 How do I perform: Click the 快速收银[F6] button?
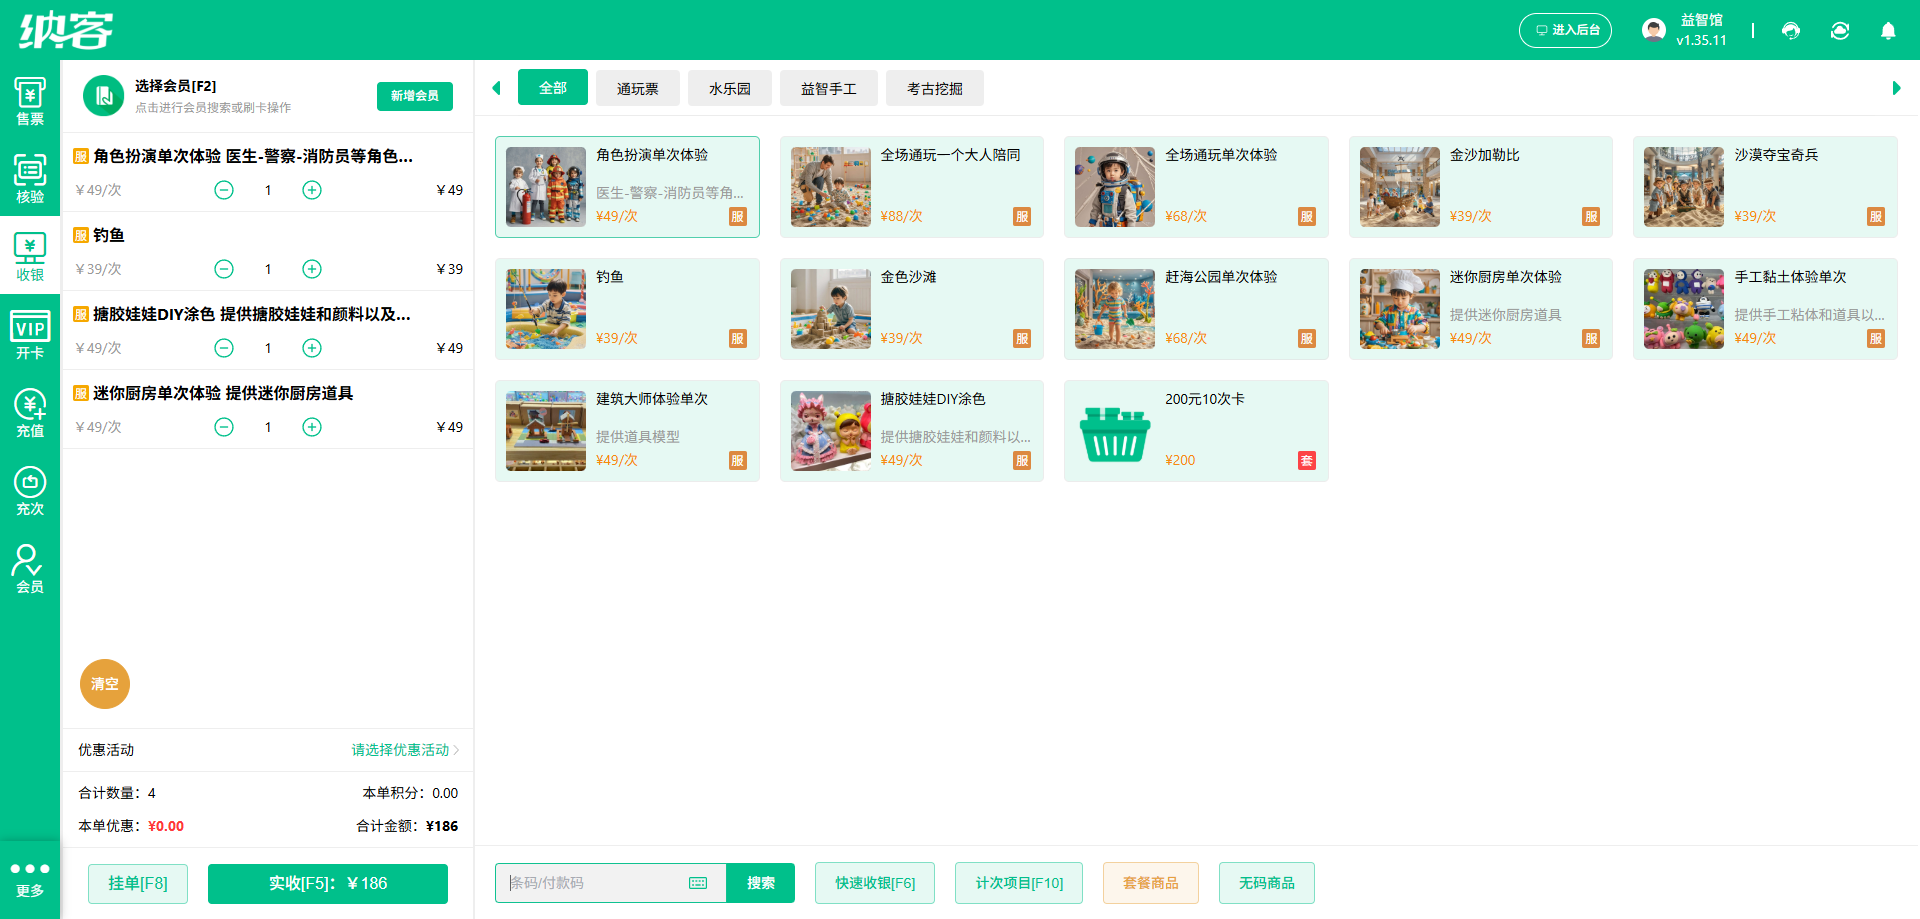pos(875,883)
